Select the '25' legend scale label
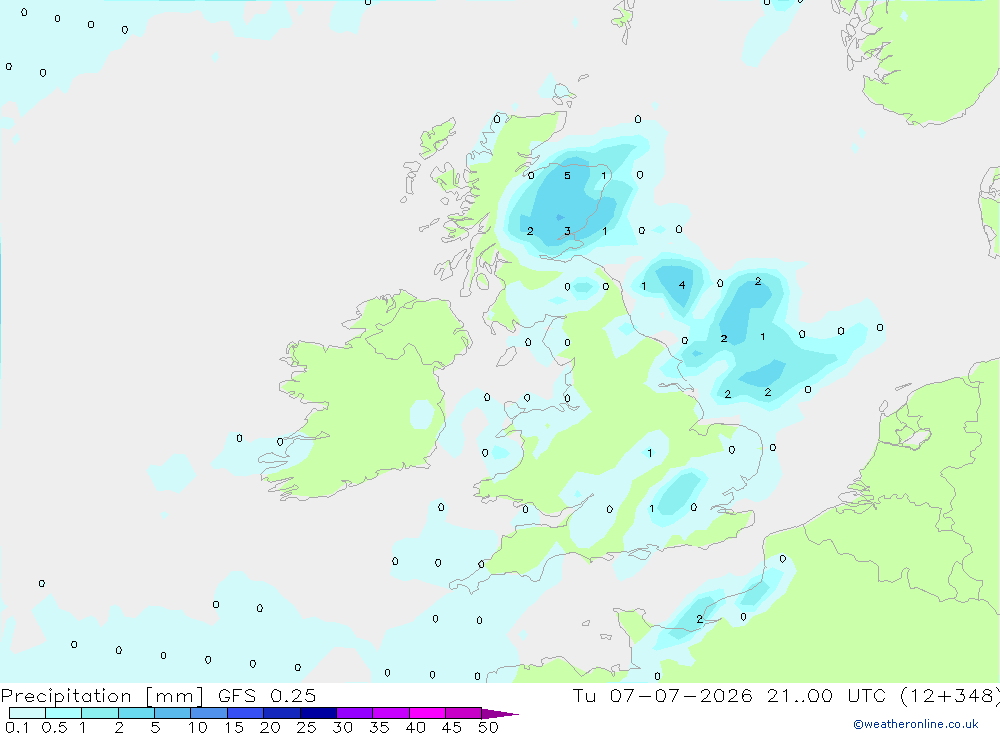Screen dimensions: 1000x733 point(306,727)
